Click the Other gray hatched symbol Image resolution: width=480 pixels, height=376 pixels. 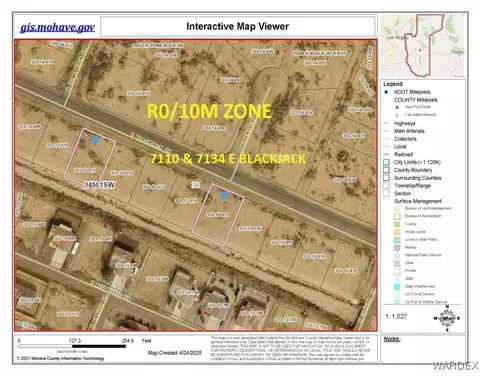[397, 263]
